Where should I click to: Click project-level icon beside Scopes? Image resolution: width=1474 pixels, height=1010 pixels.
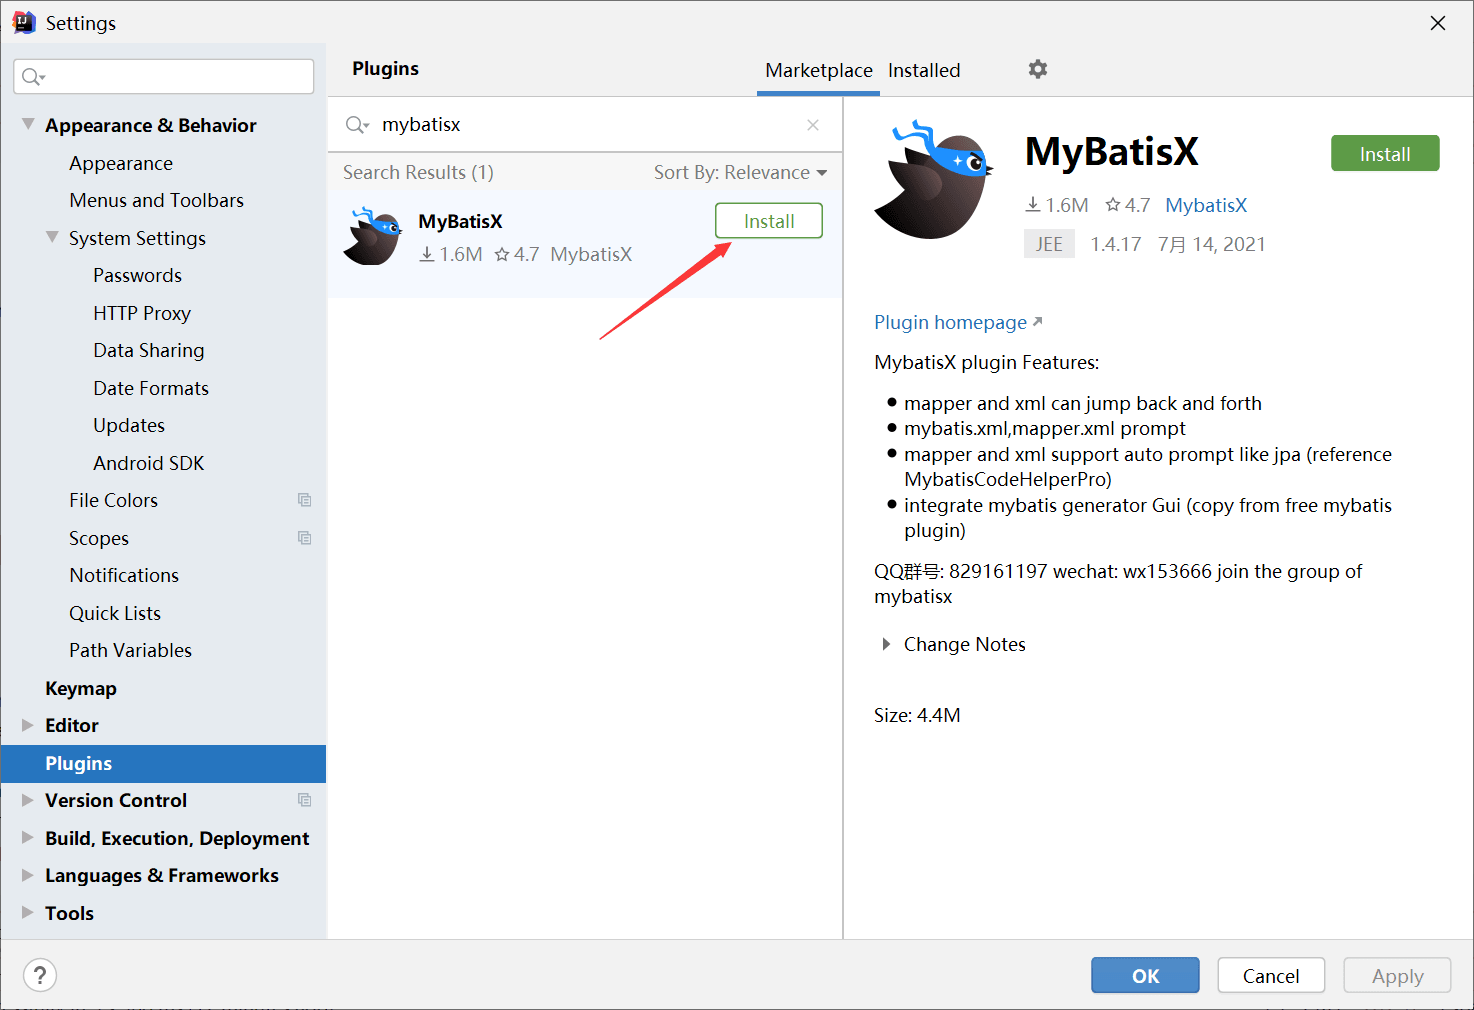[x=305, y=538]
